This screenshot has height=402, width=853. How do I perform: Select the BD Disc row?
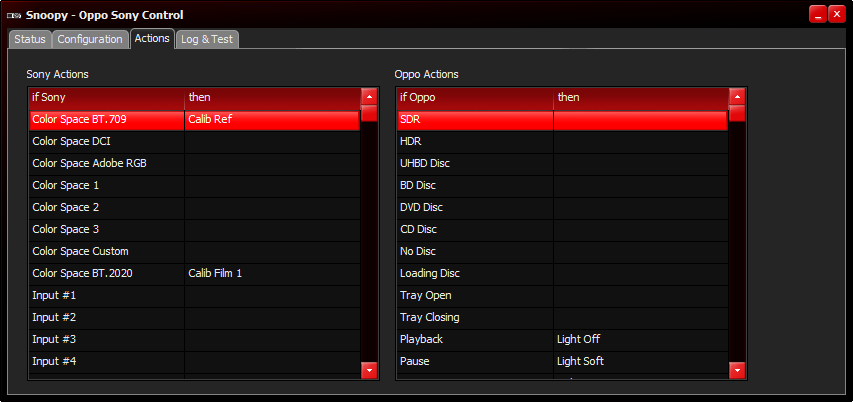(x=563, y=186)
